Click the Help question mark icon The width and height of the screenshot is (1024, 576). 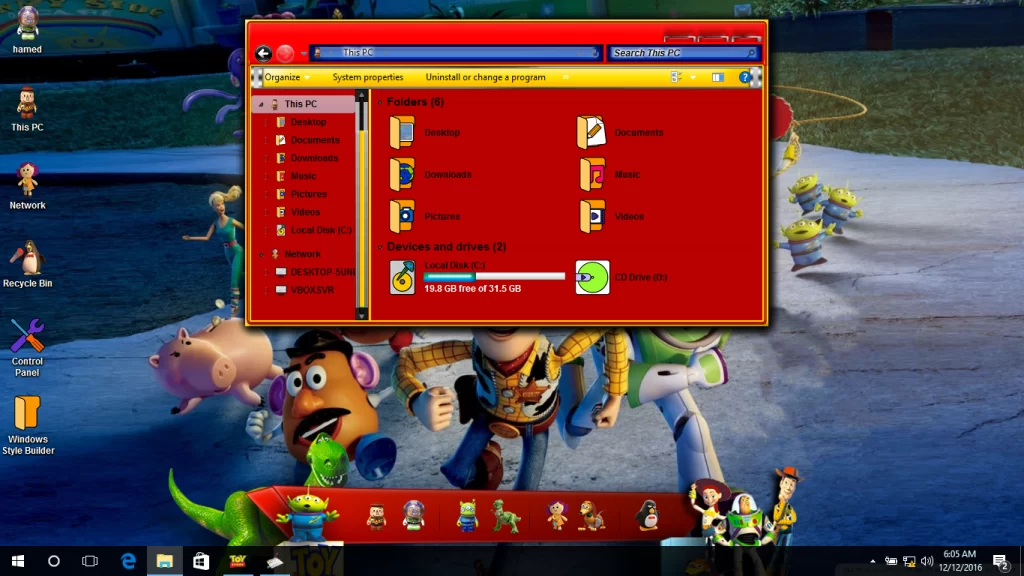745,77
